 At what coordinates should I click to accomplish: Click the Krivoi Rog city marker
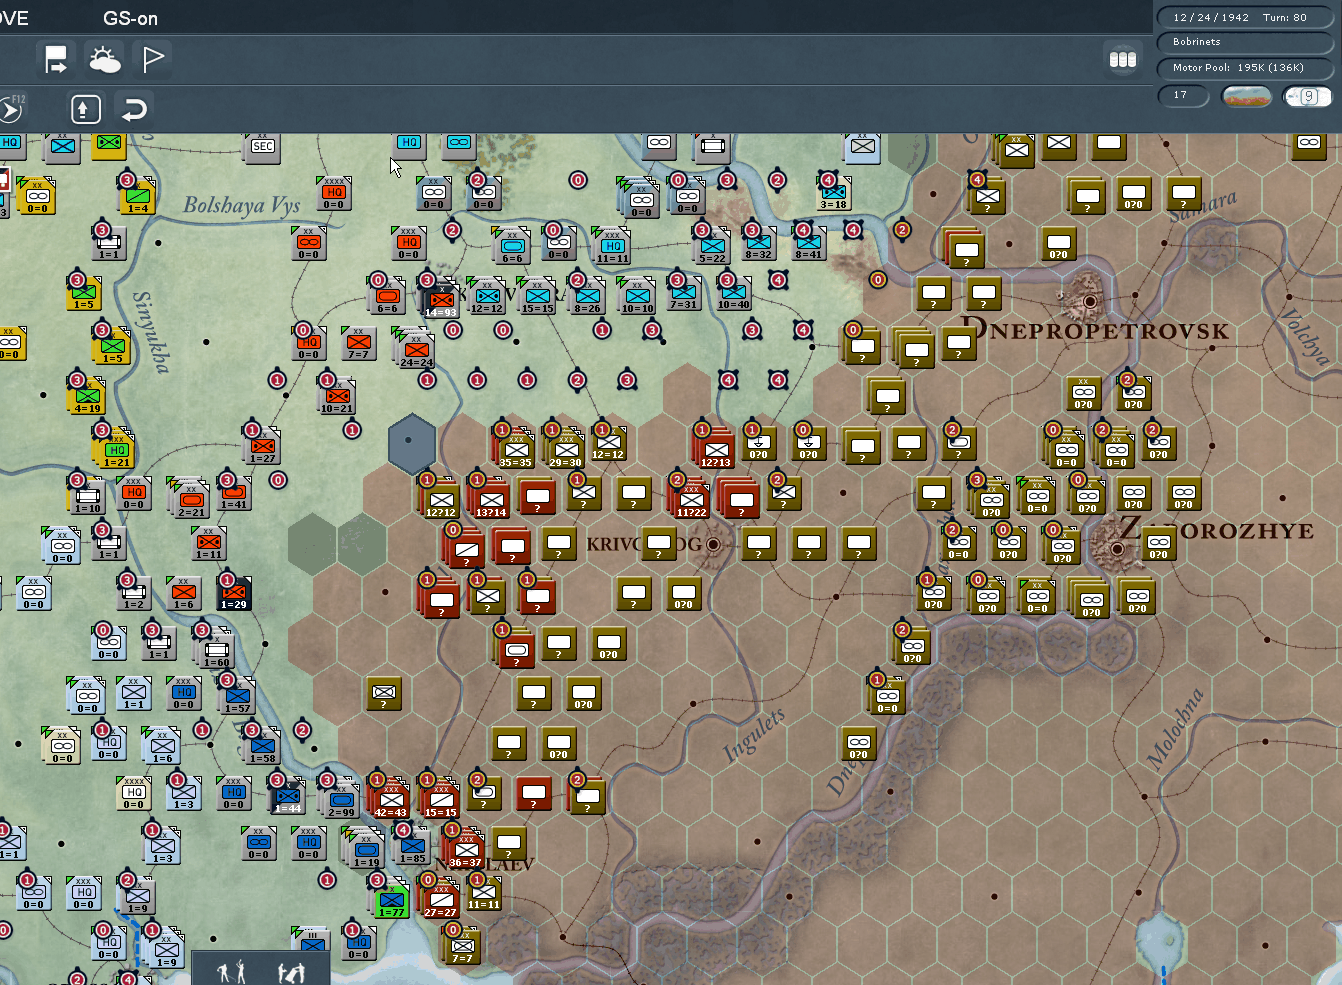click(x=713, y=545)
